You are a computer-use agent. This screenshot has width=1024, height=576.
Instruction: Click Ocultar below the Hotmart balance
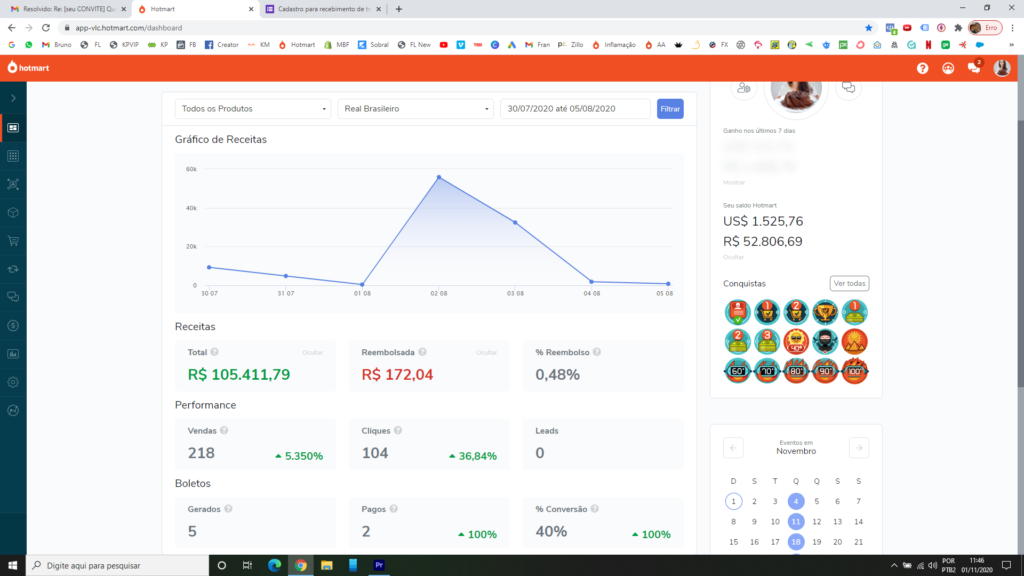(733, 257)
